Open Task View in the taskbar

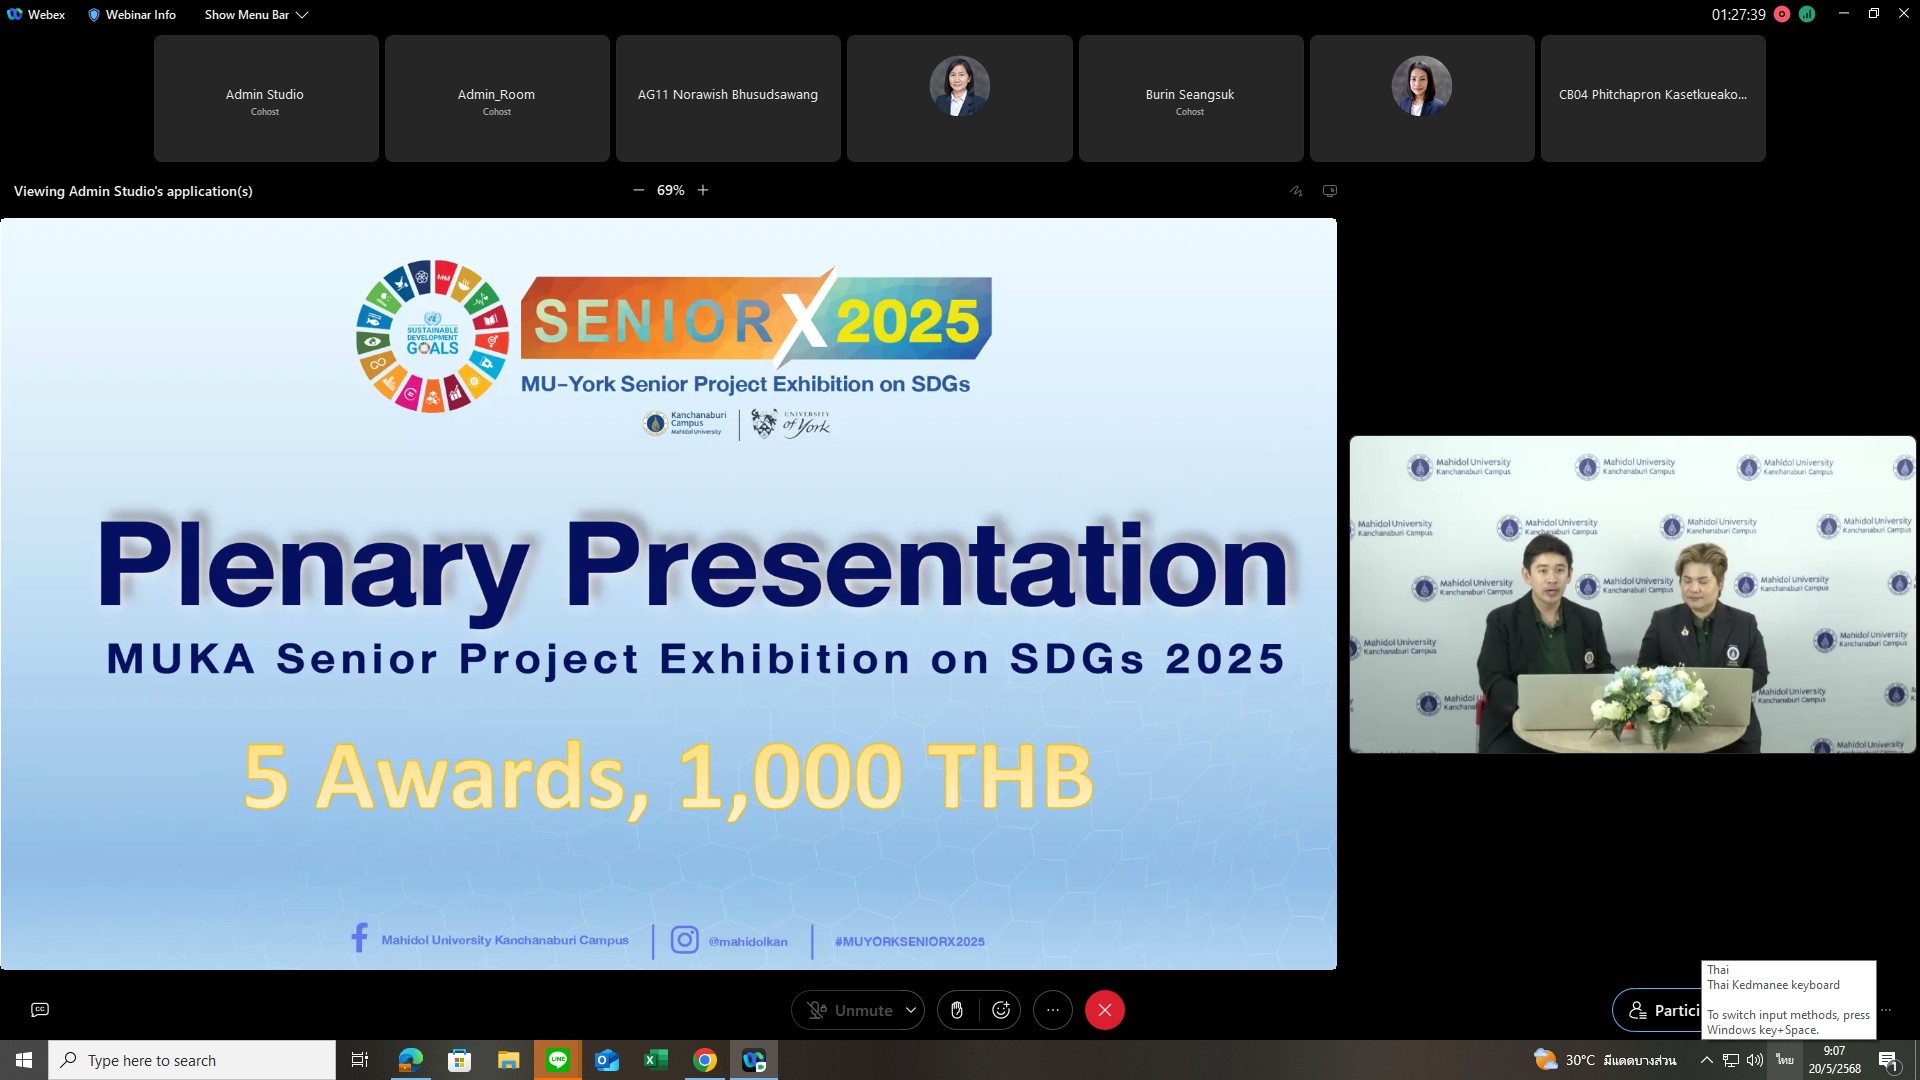coord(360,1060)
